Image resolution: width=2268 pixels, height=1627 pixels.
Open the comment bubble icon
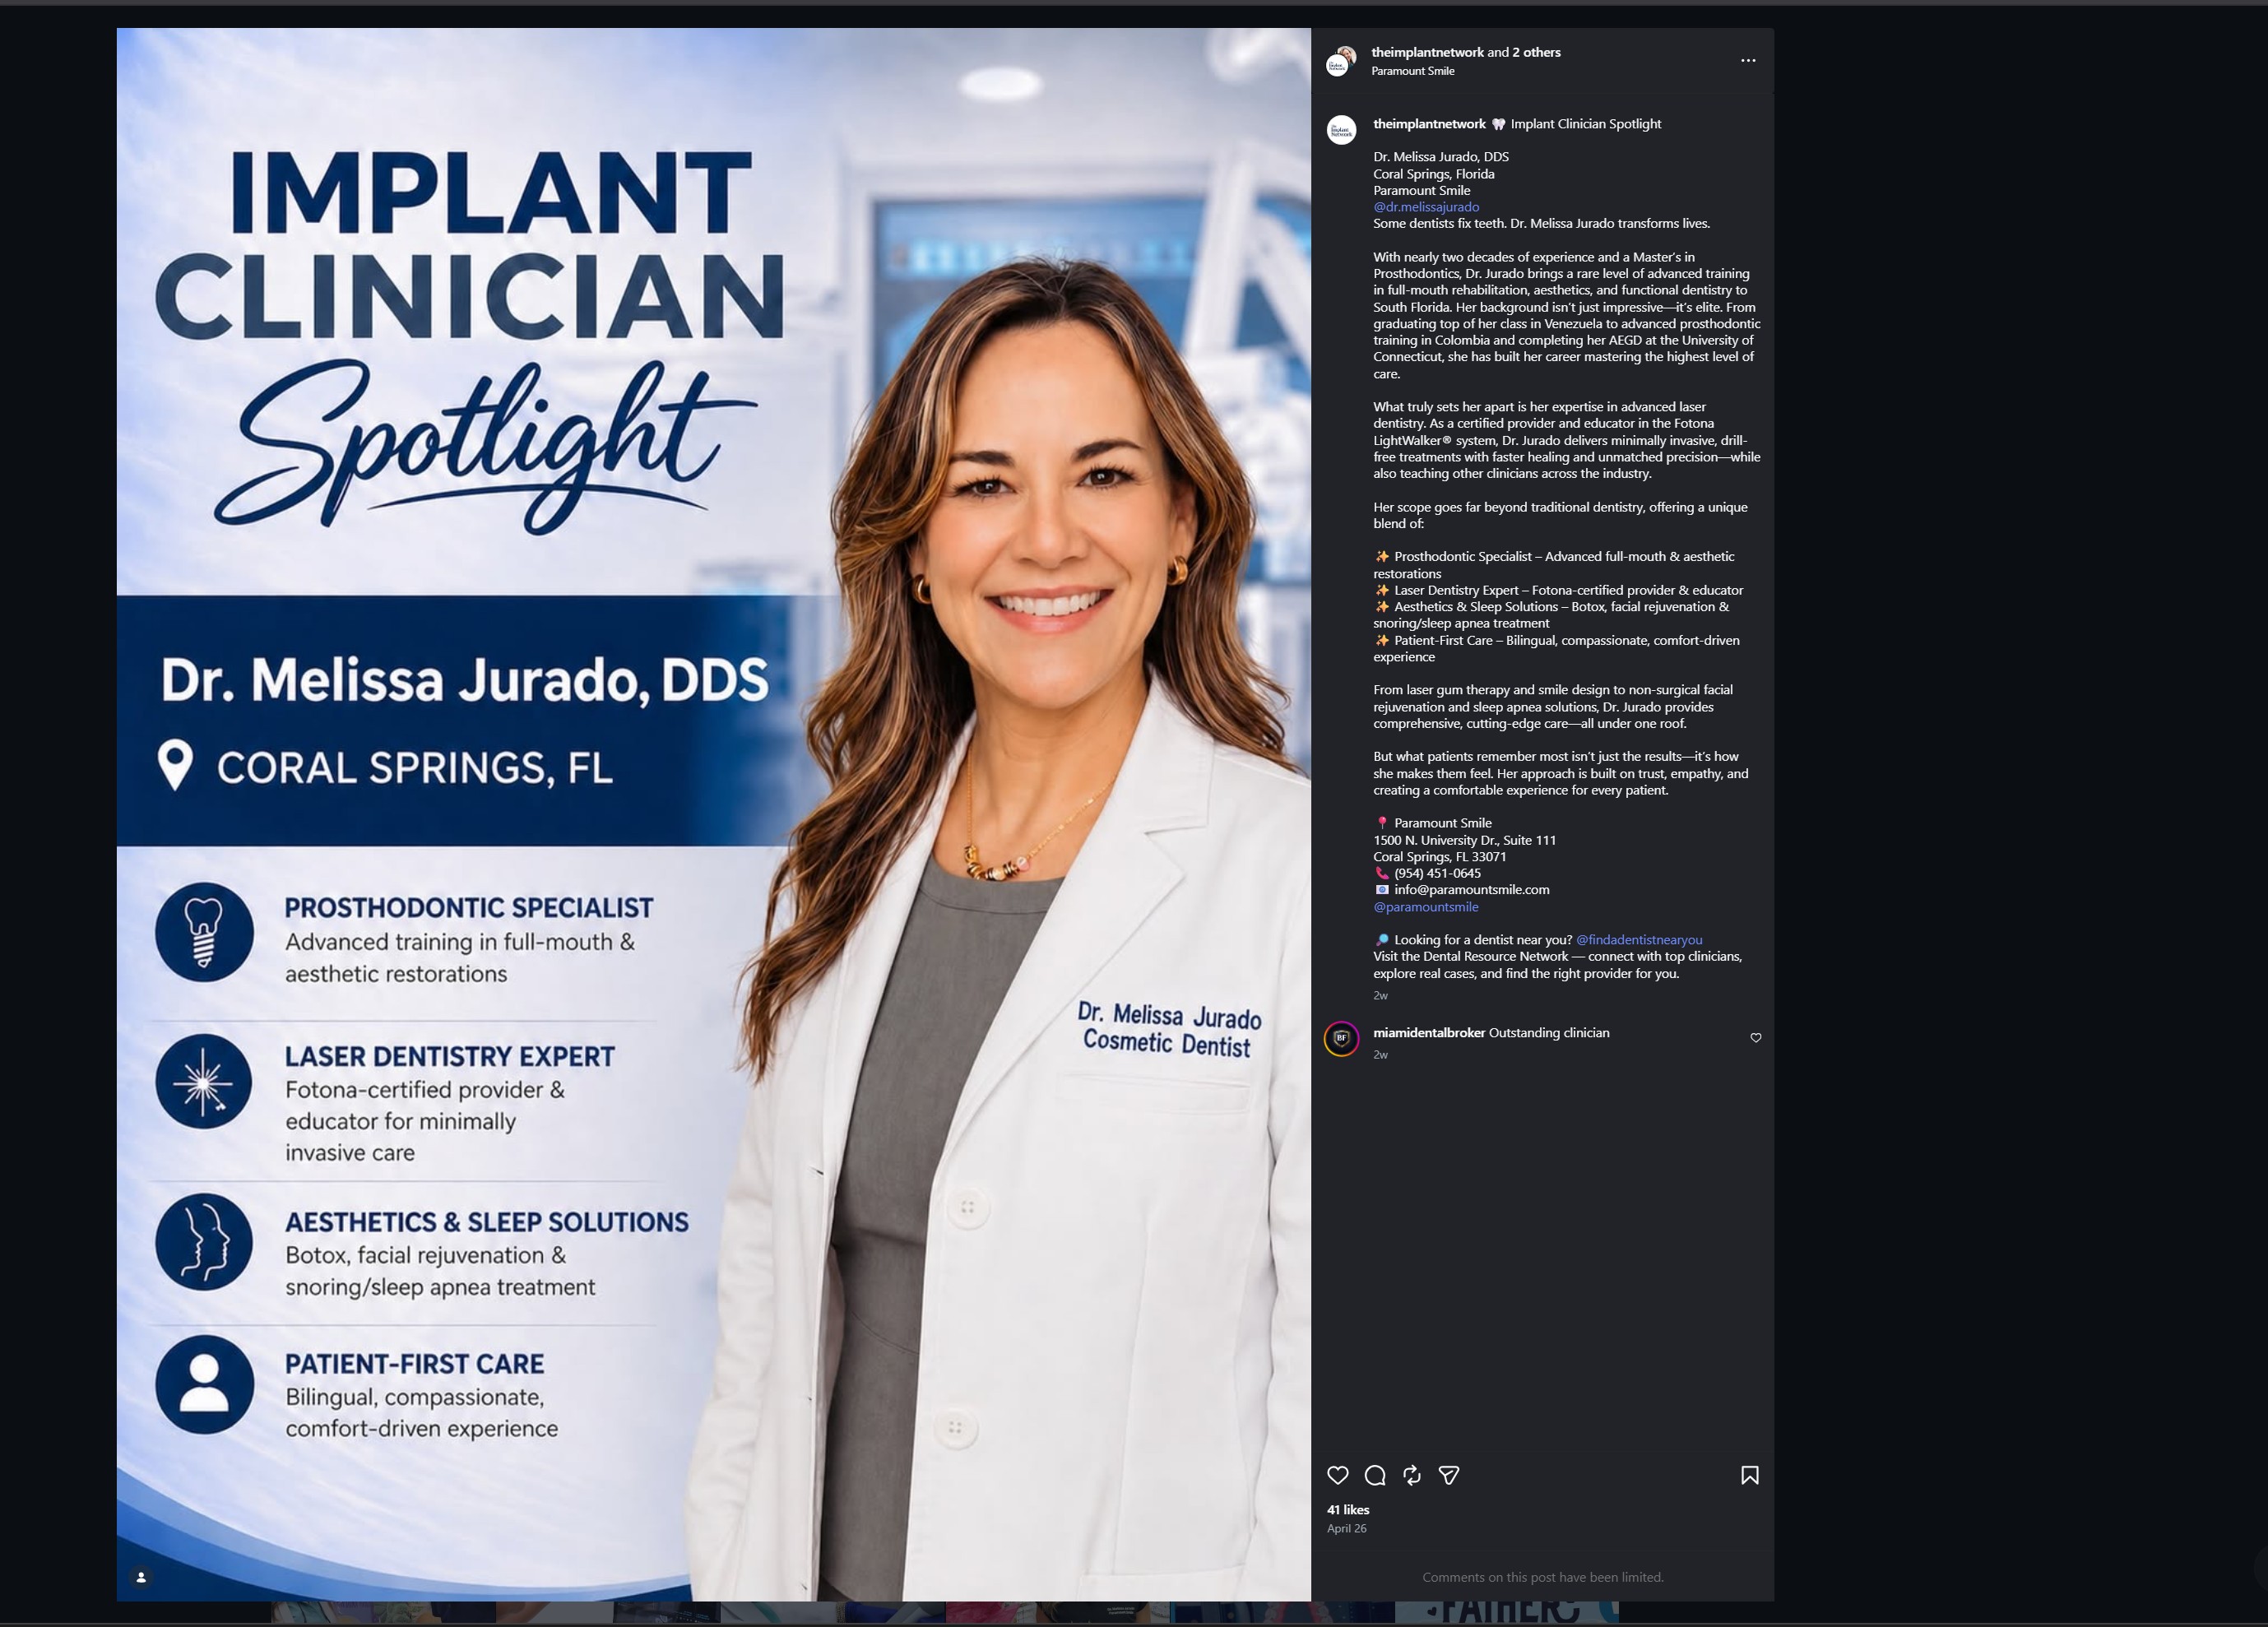tap(1375, 1475)
